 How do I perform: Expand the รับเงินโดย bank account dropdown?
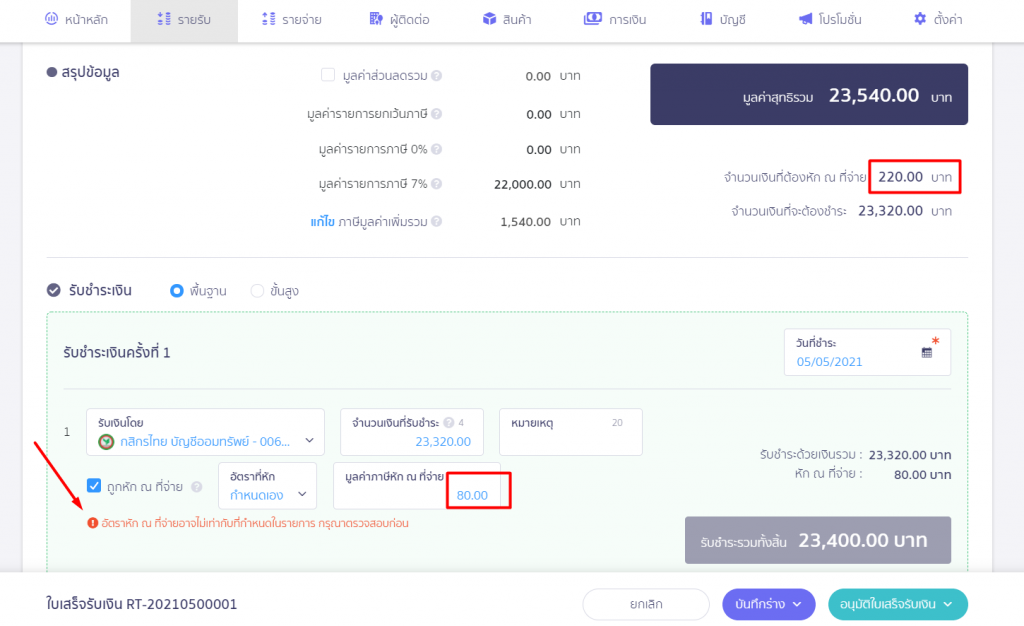click(x=205, y=431)
